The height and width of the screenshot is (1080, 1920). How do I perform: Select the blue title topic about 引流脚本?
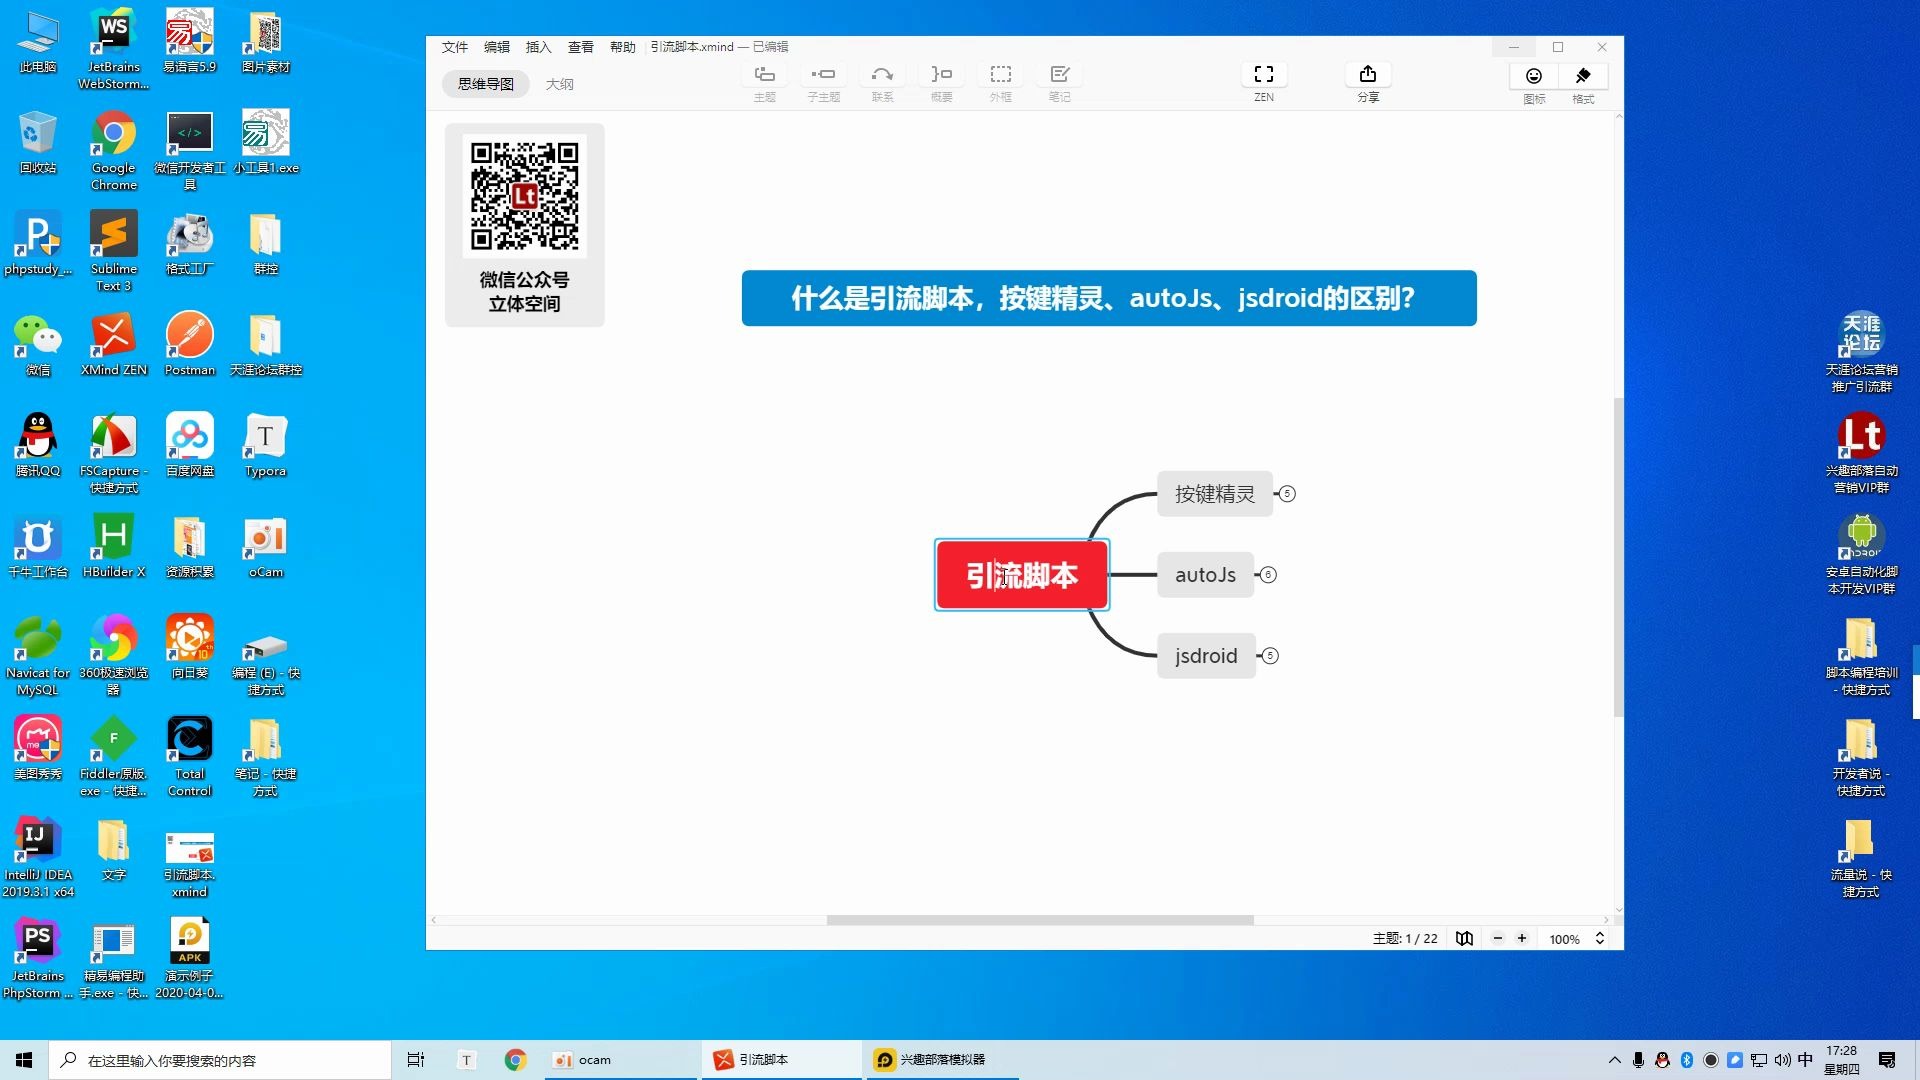1109,298
